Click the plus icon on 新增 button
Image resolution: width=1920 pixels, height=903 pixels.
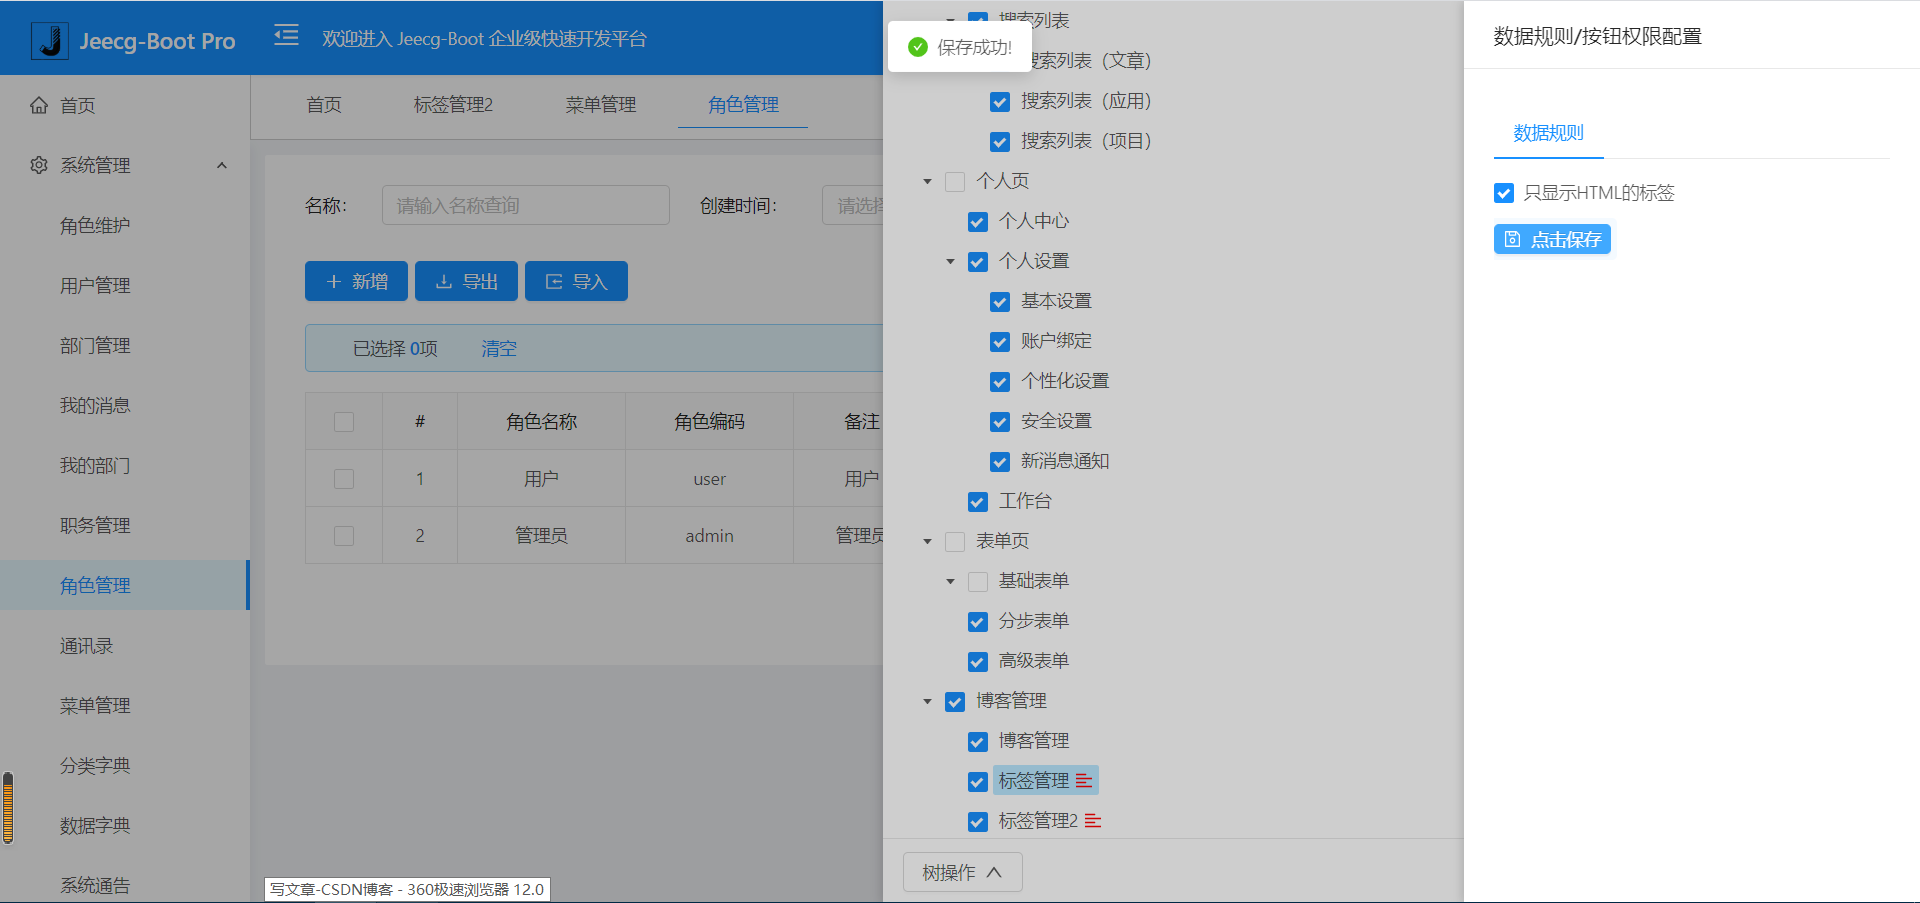(x=334, y=281)
